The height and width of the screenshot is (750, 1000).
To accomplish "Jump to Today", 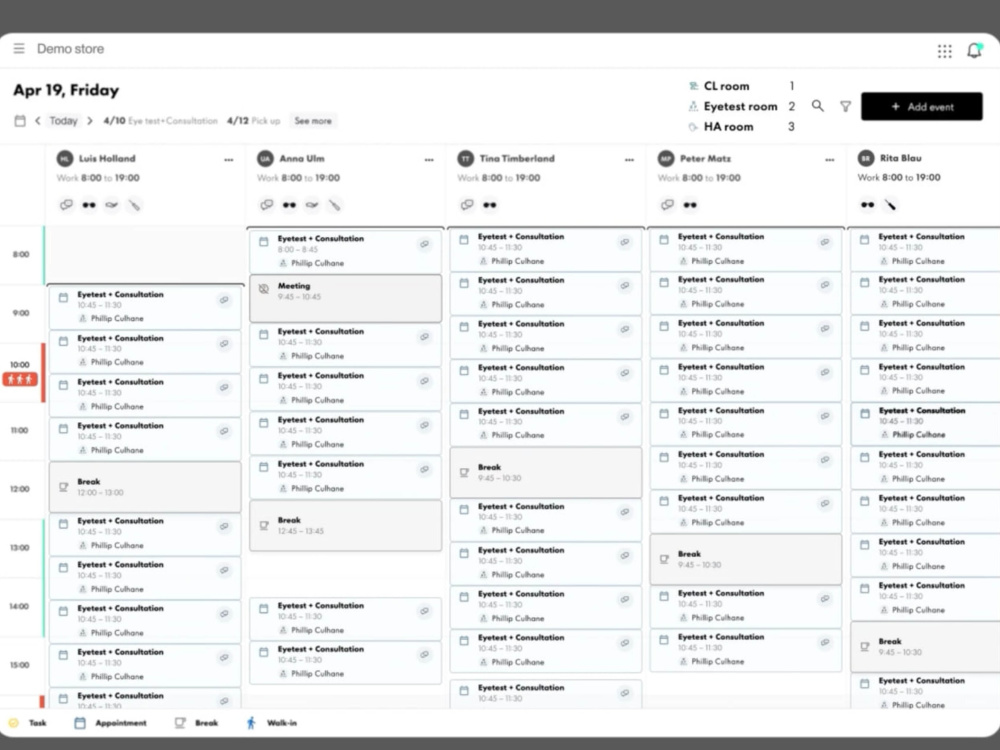I will [x=63, y=121].
